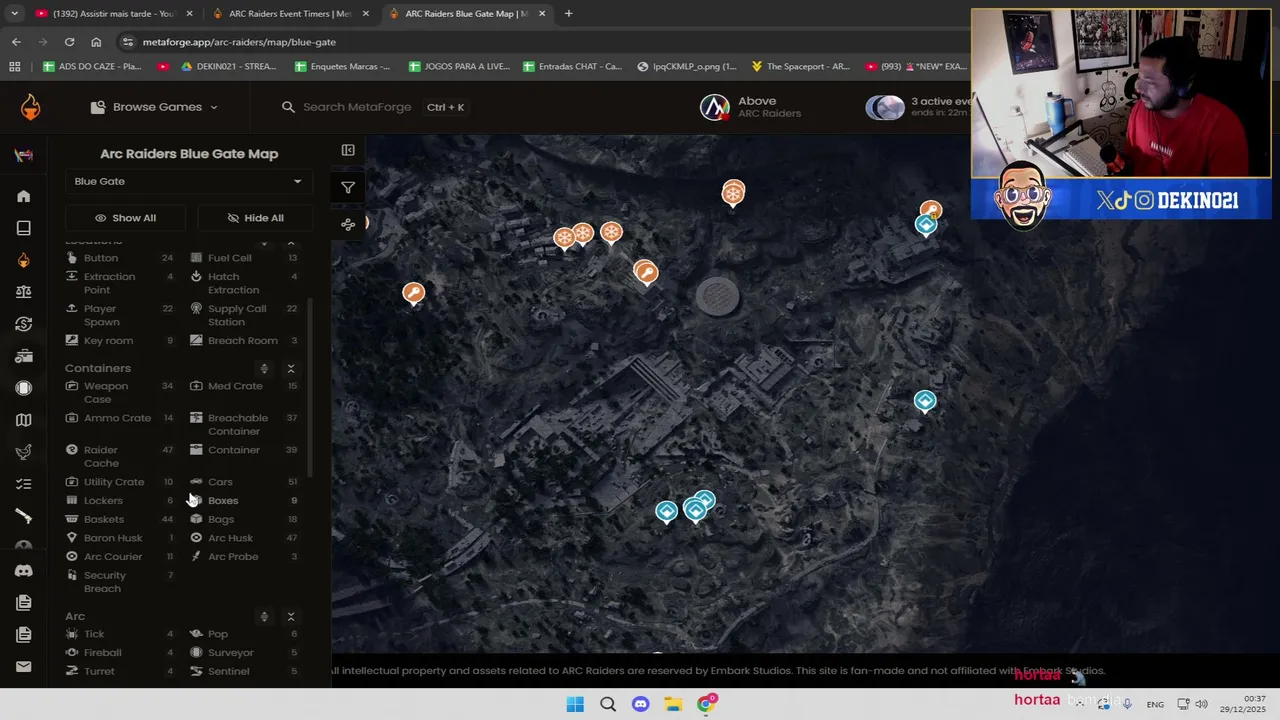Viewport: 1280px width, 720px height.
Task: Click the book icon in left sidebar
Action: [23, 228]
